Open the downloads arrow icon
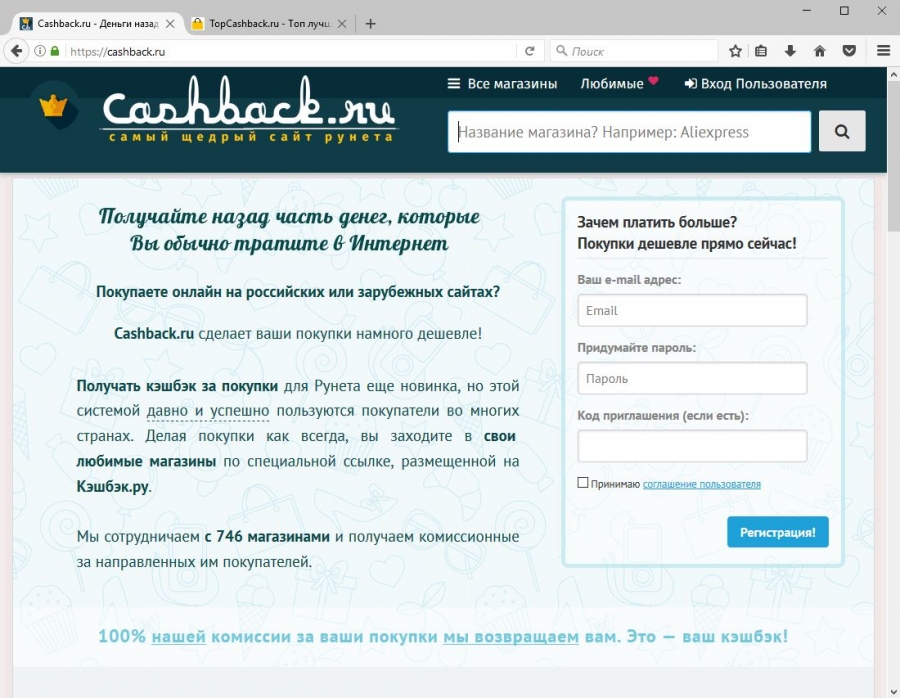This screenshot has width=900, height=698. [x=790, y=51]
